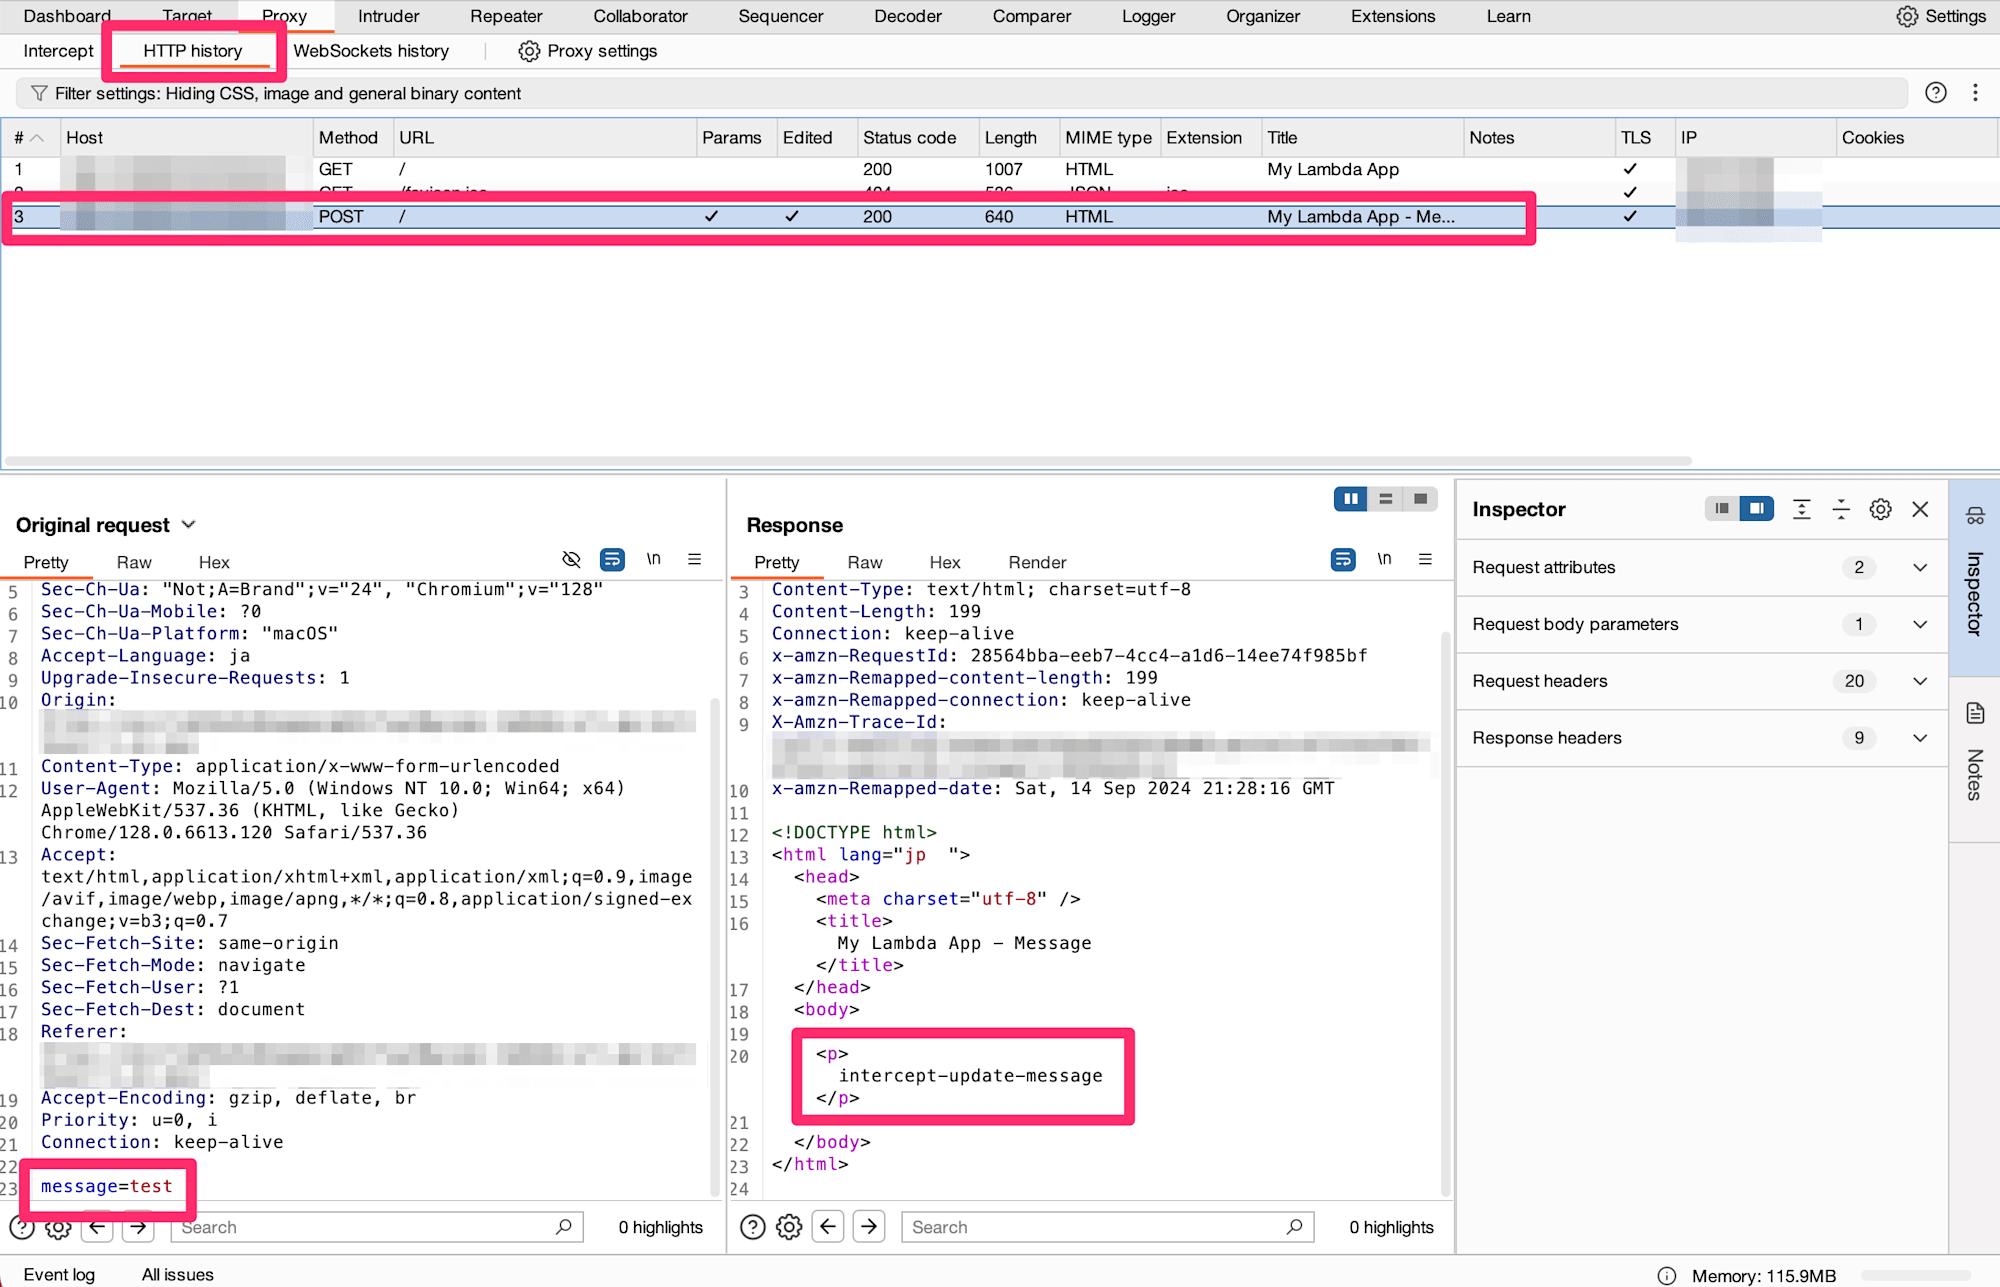The width and height of the screenshot is (2000, 1287).
Task: Go to previous match in request search
Action: pos(97,1227)
